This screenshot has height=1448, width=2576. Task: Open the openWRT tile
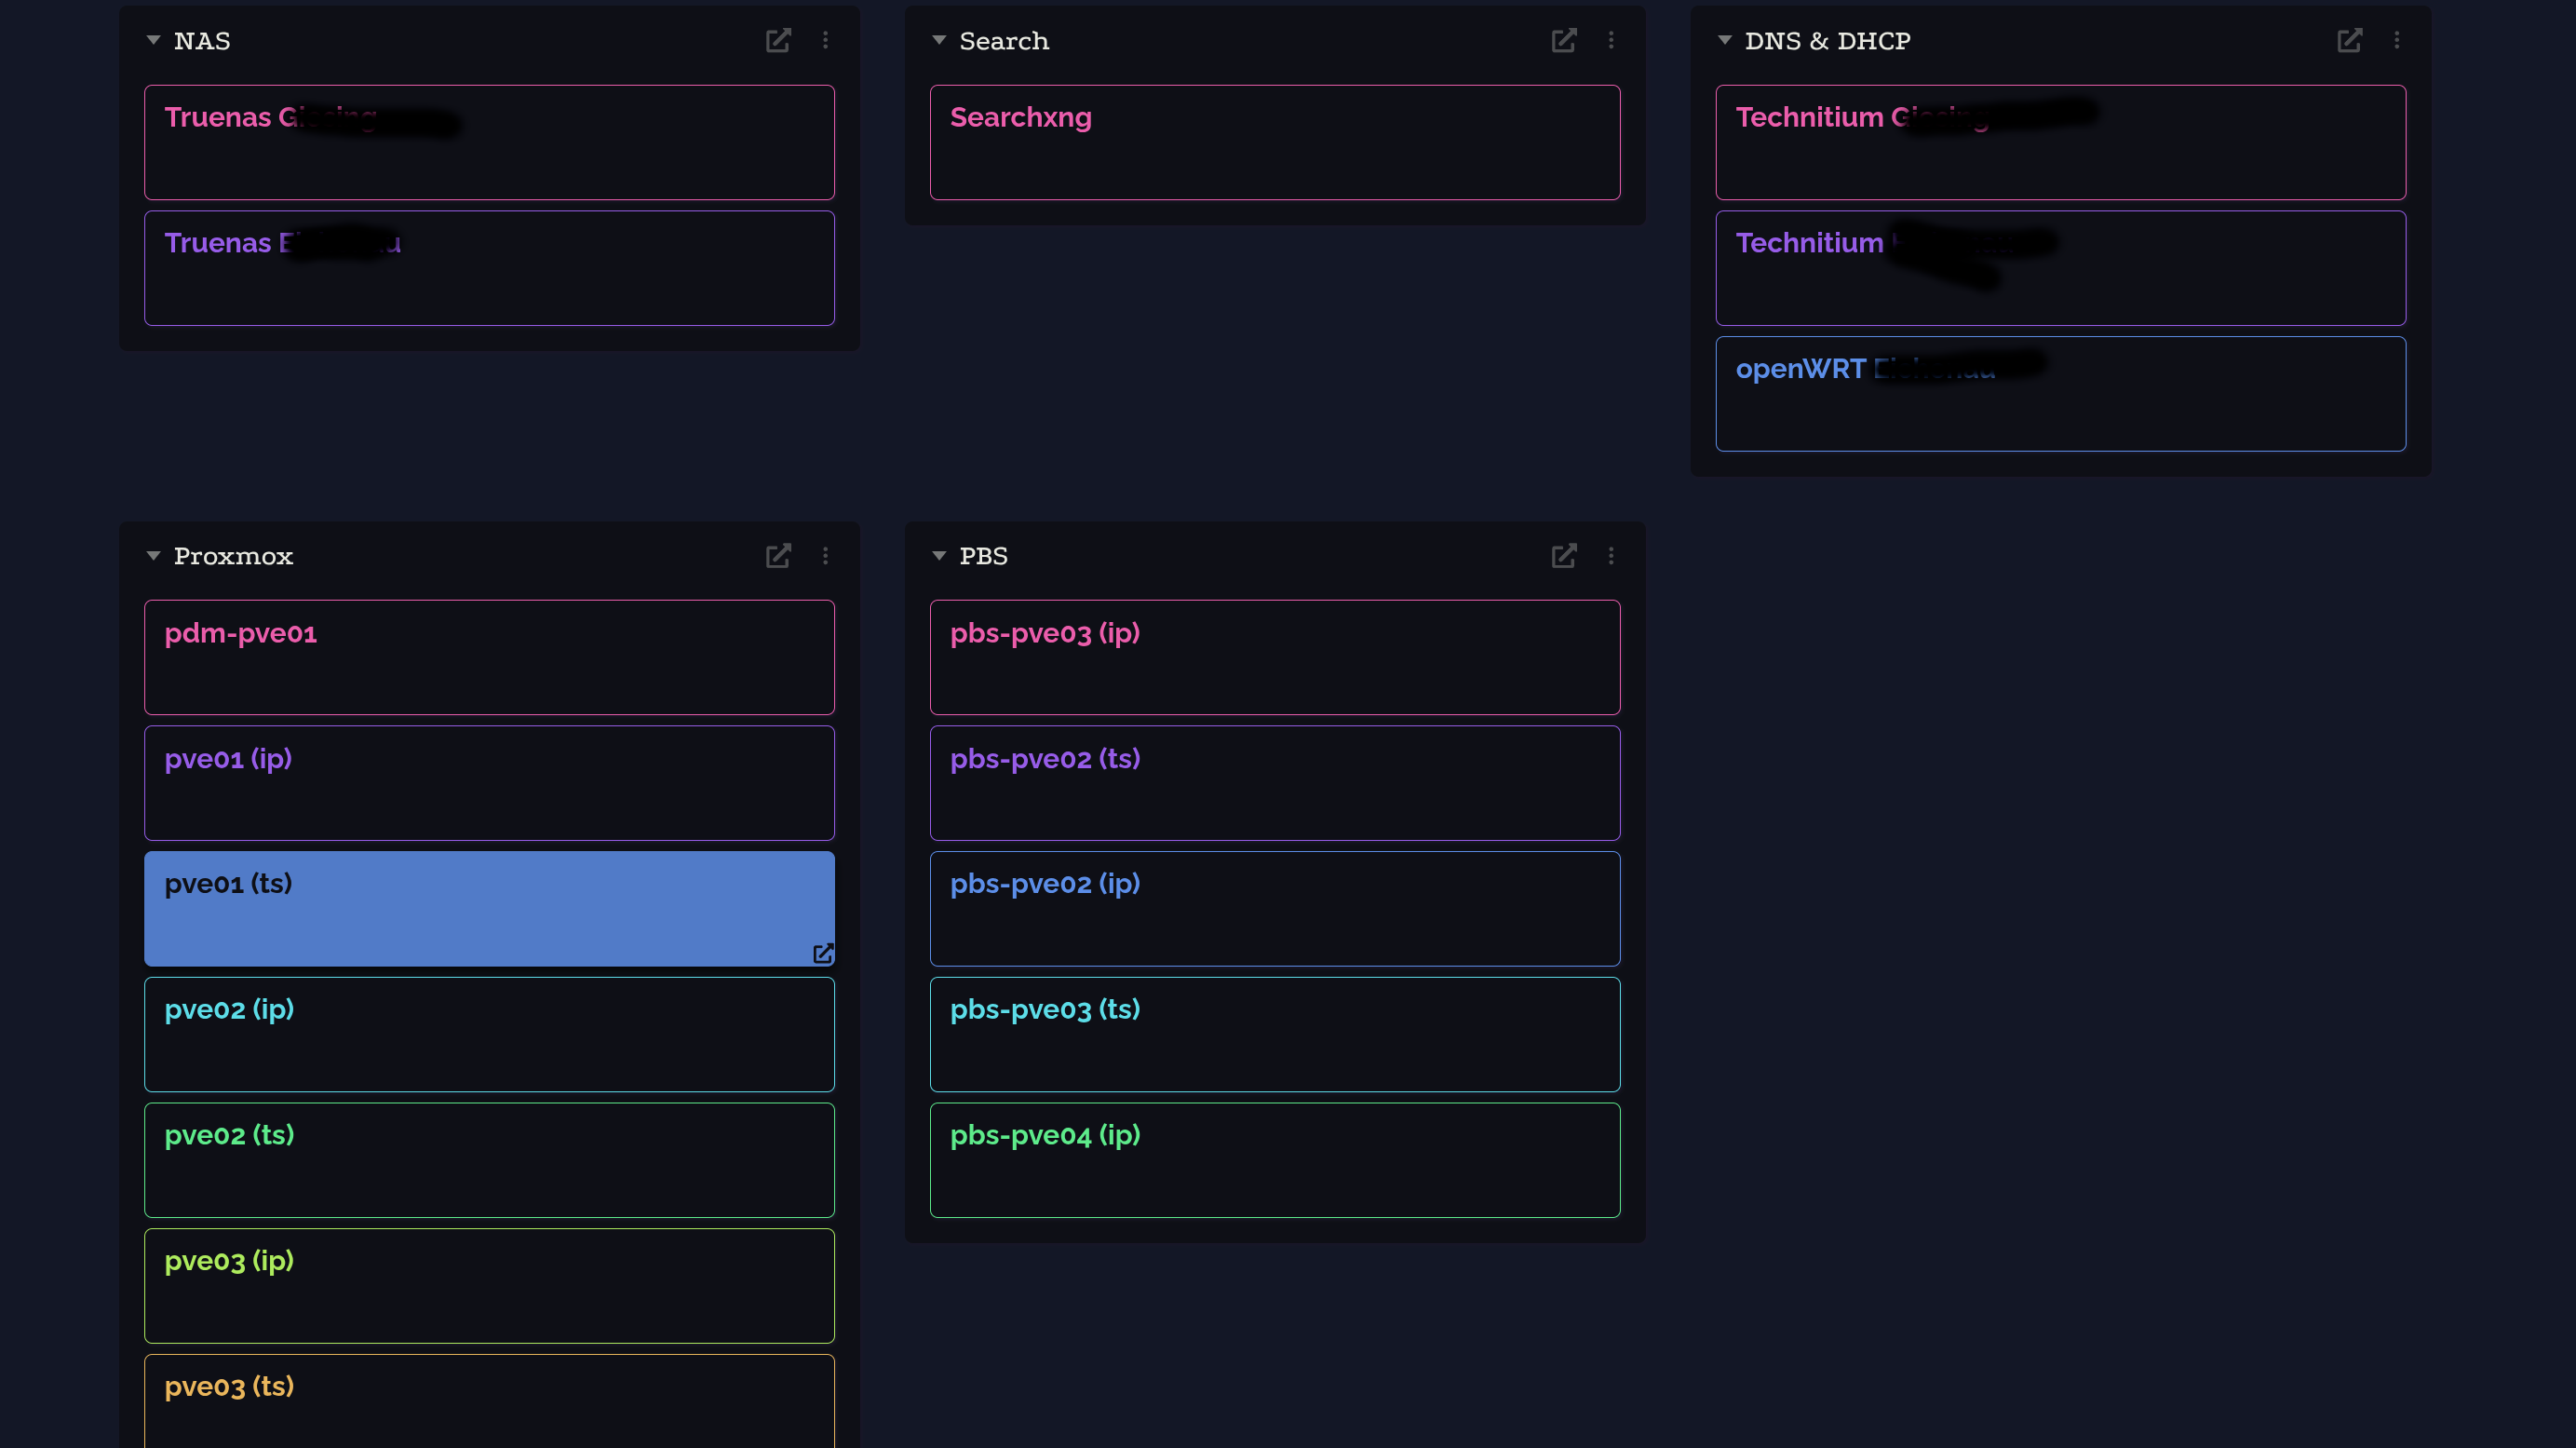click(x=2061, y=394)
